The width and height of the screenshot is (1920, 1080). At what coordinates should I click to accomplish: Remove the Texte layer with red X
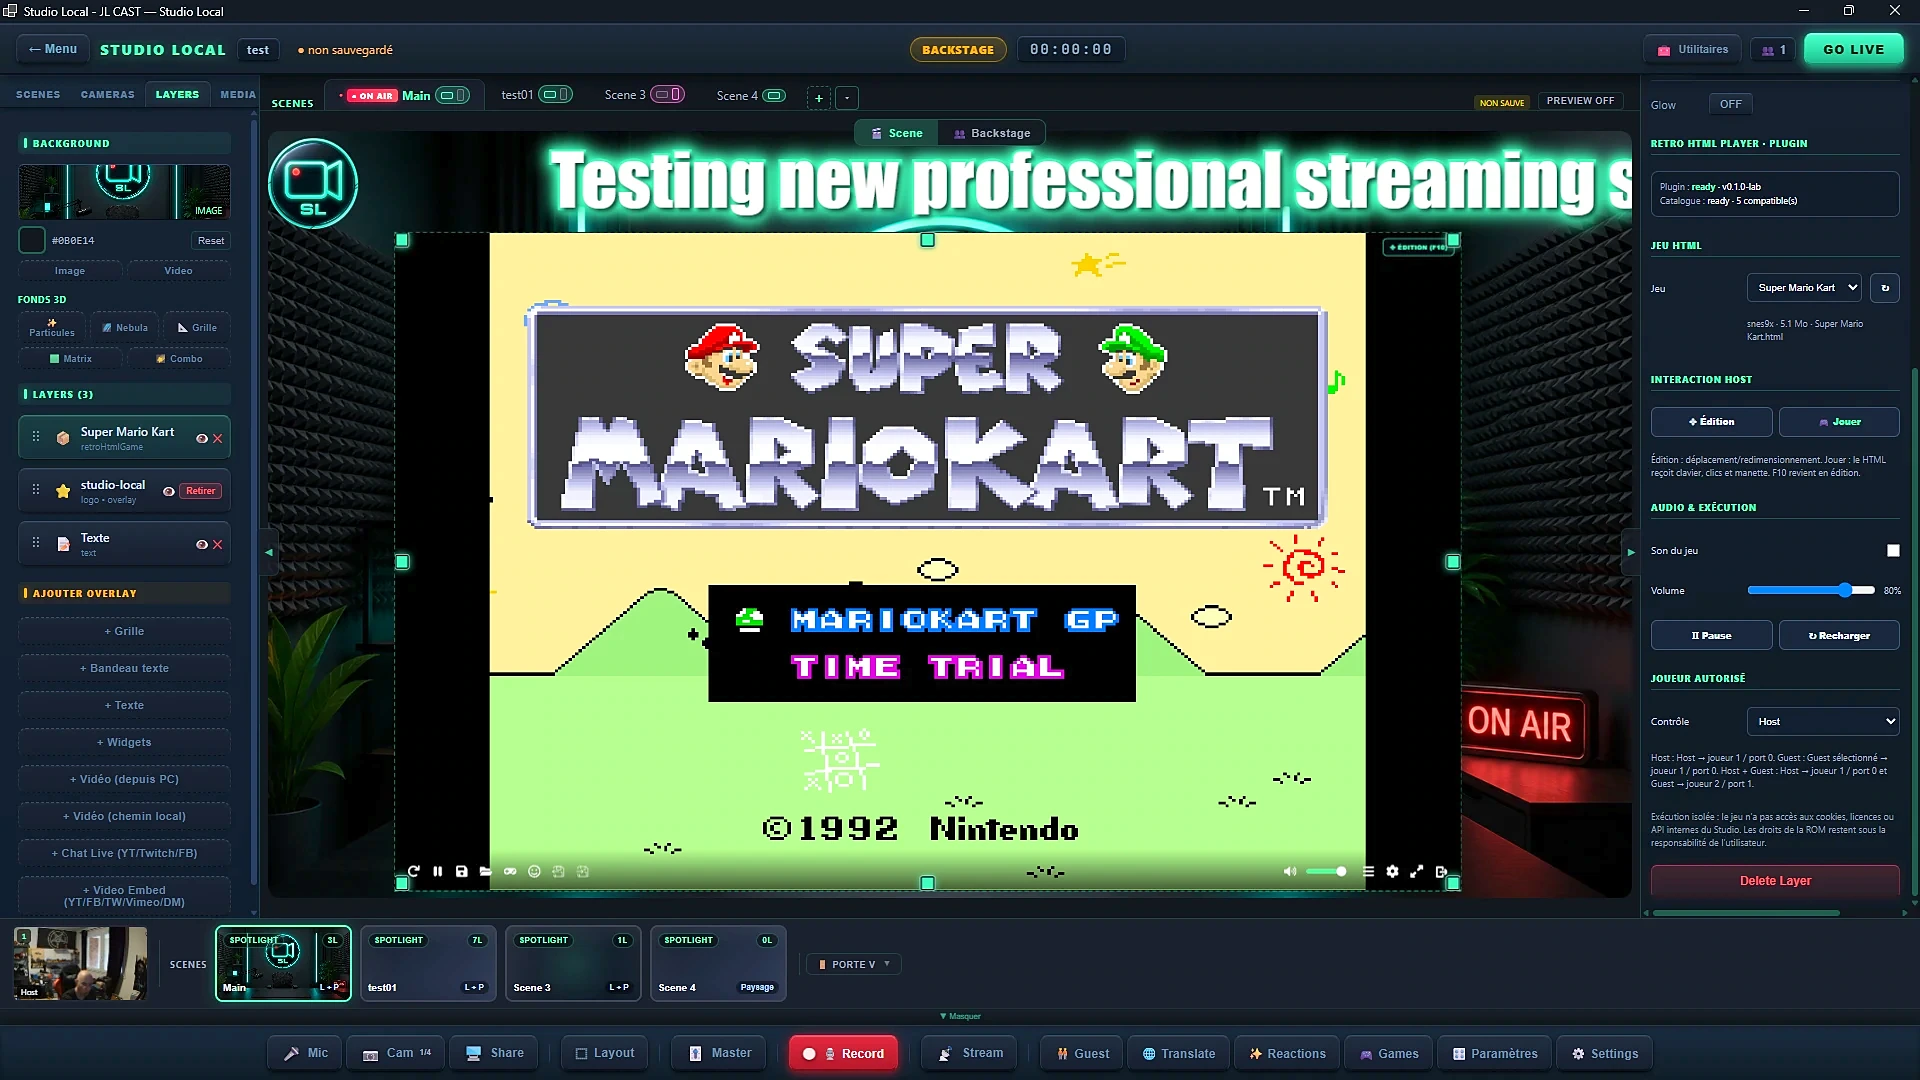[x=218, y=544]
